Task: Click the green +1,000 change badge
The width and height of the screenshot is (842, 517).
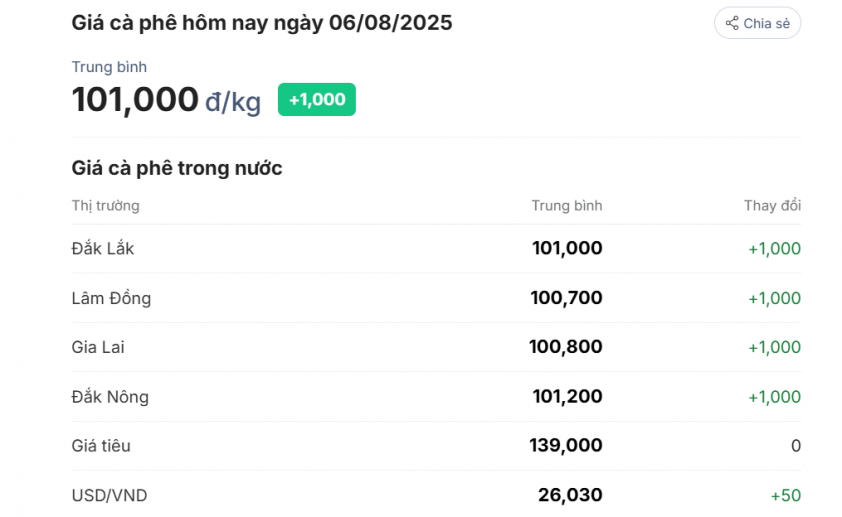Action: click(317, 99)
